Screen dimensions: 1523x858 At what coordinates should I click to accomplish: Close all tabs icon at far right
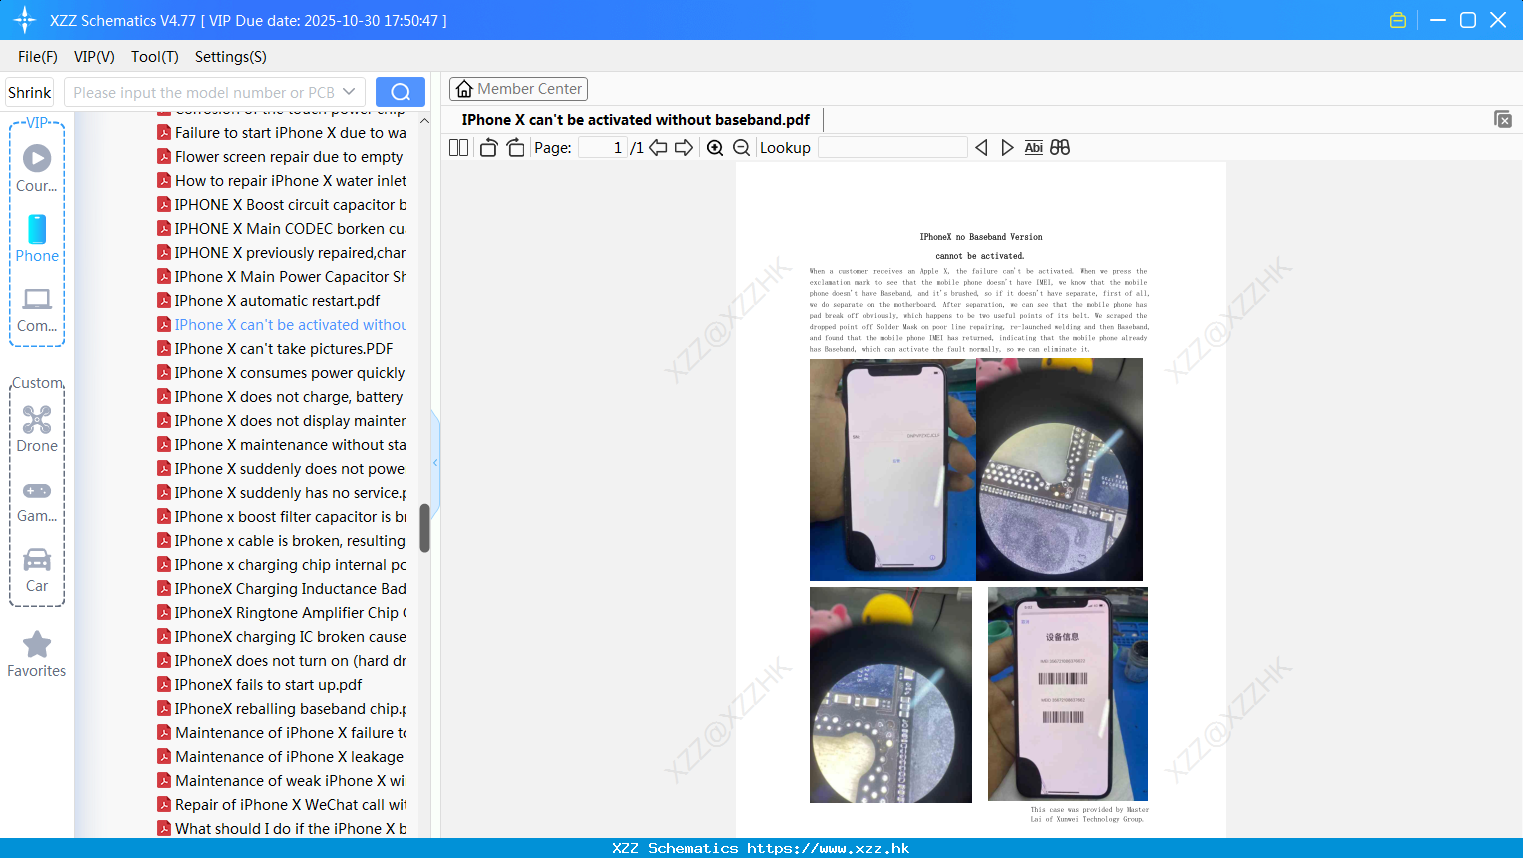1503,119
